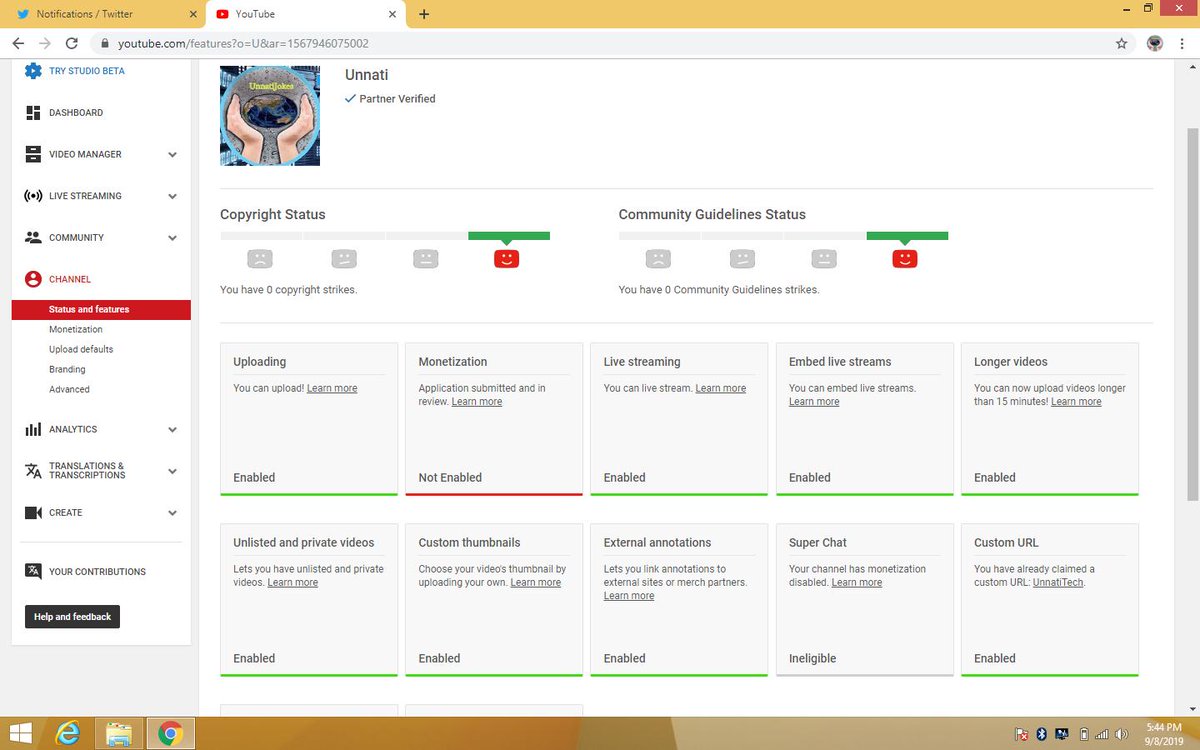Click the Unnati channel name
Image resolution: width=1200 pixels, height=750 pixels.
pos(366,75)
